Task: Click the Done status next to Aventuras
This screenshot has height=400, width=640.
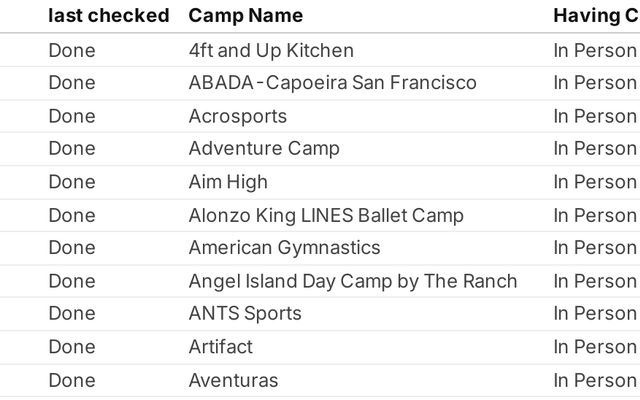Action: pos(72,380)
